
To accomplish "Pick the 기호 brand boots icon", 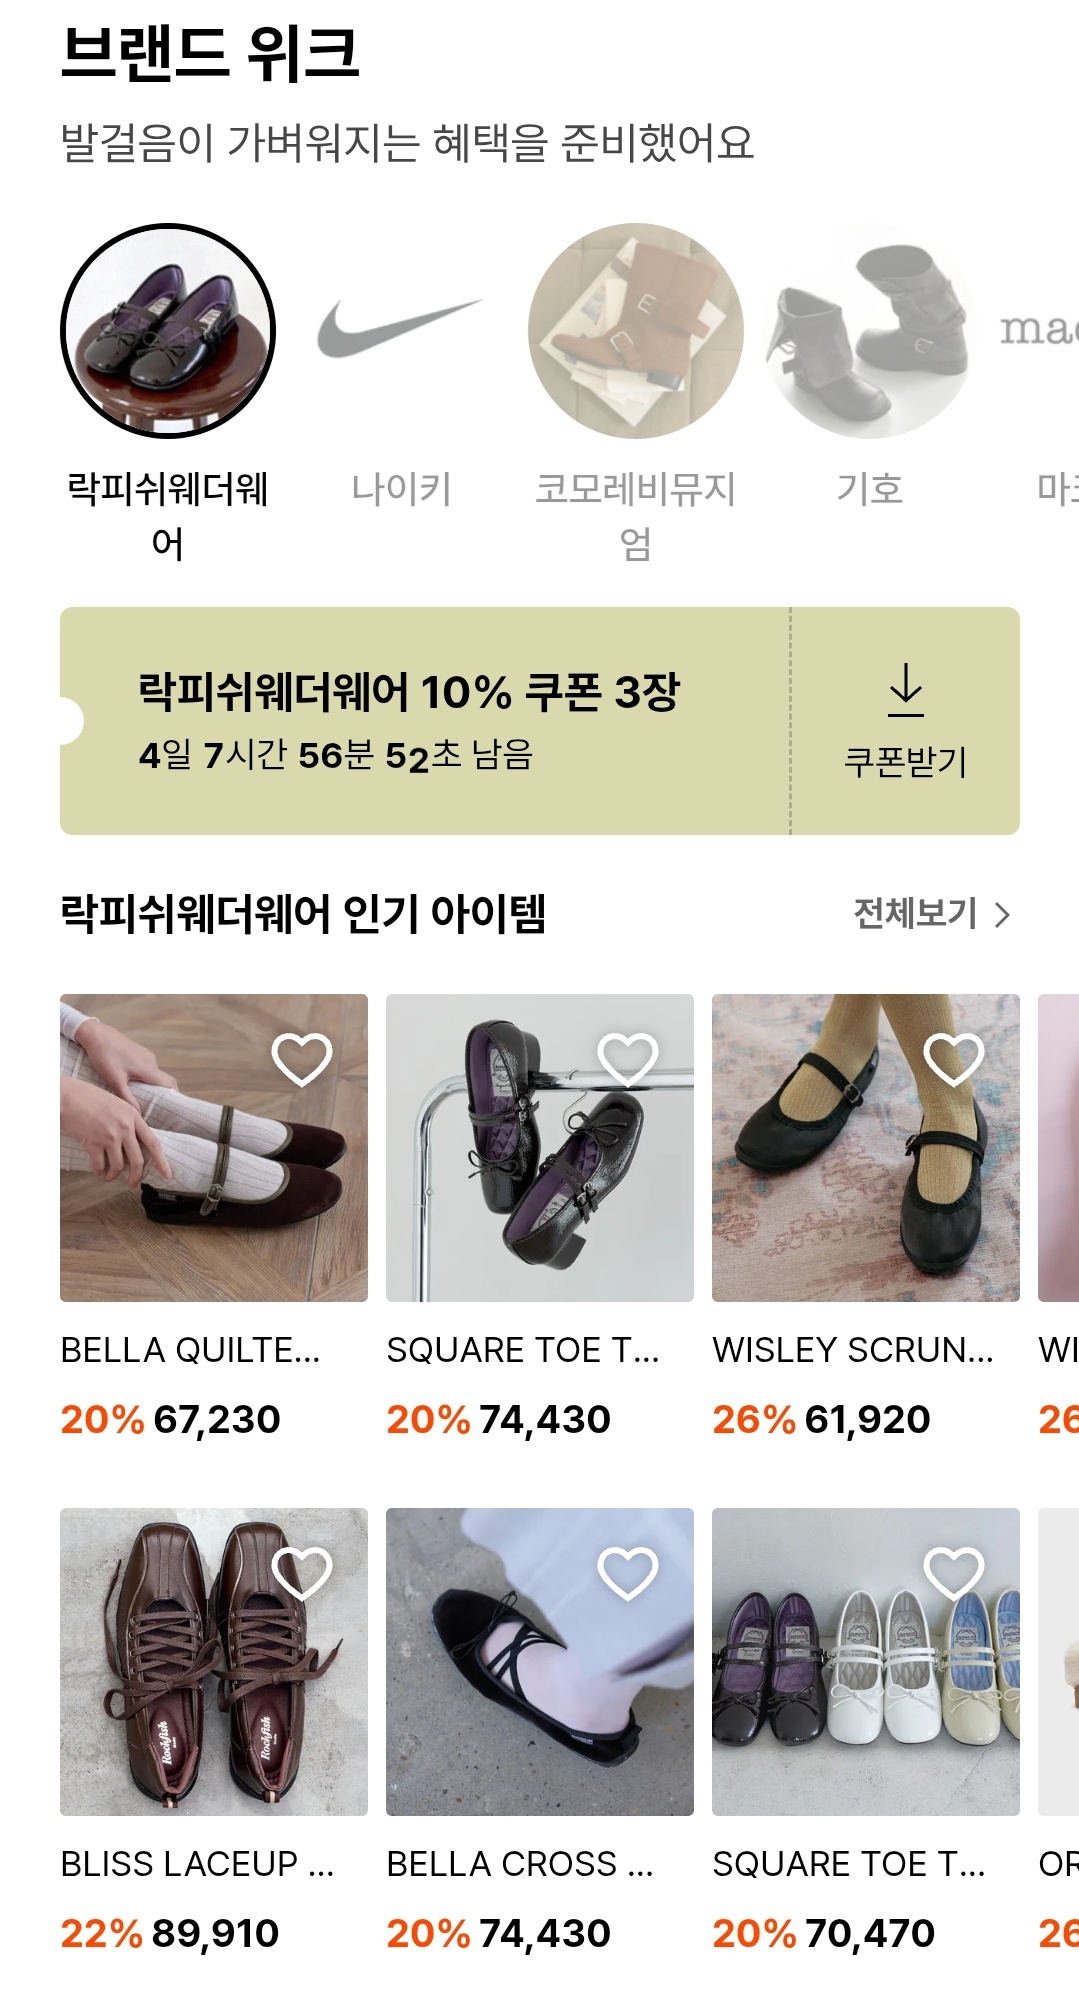I will click(870, 331).
